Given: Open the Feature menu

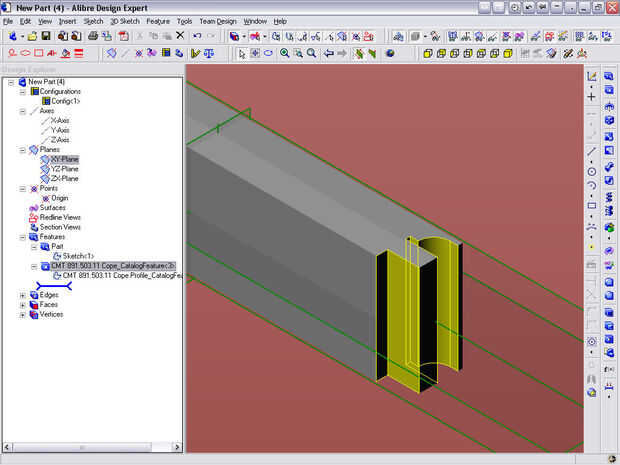Looking at the screenshot, I should 157,20.
